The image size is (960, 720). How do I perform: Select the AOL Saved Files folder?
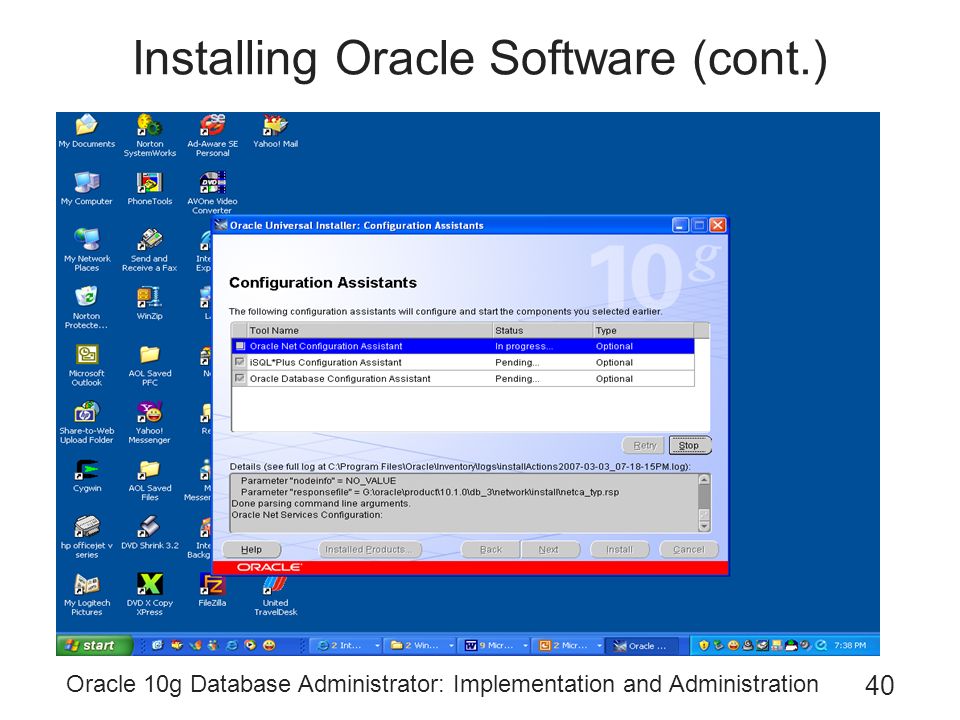149,480
